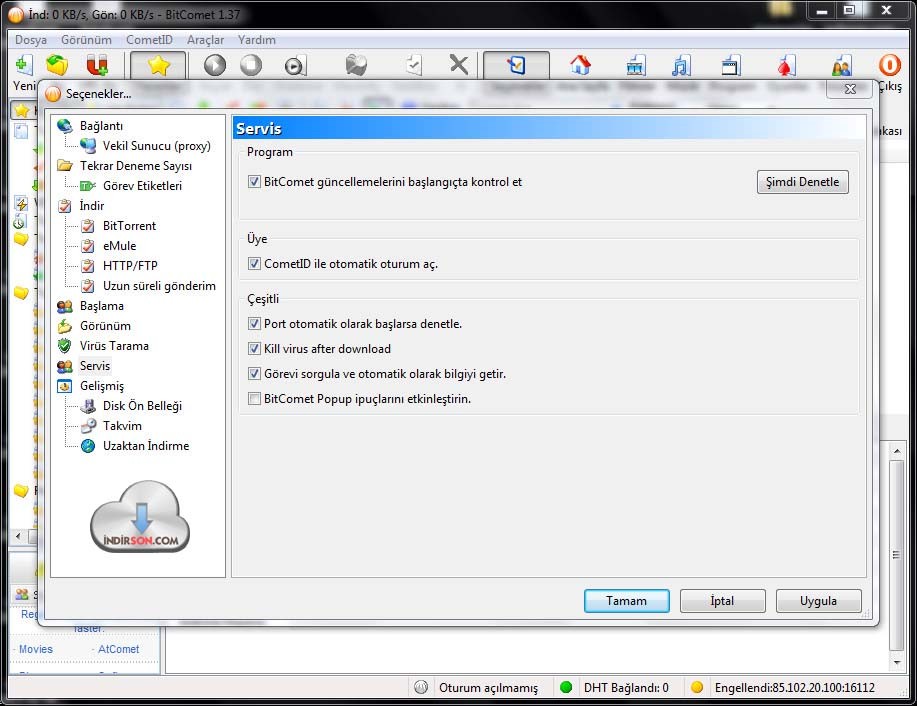Click the task properties toolbar icon
This screenshot has width=917, height=706.
point(413,65)
